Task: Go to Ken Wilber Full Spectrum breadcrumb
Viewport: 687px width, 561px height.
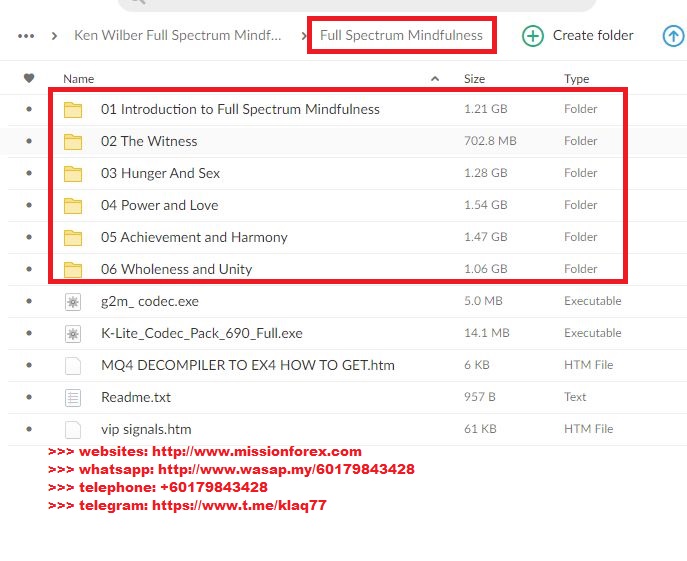Action: pos(177,35)
